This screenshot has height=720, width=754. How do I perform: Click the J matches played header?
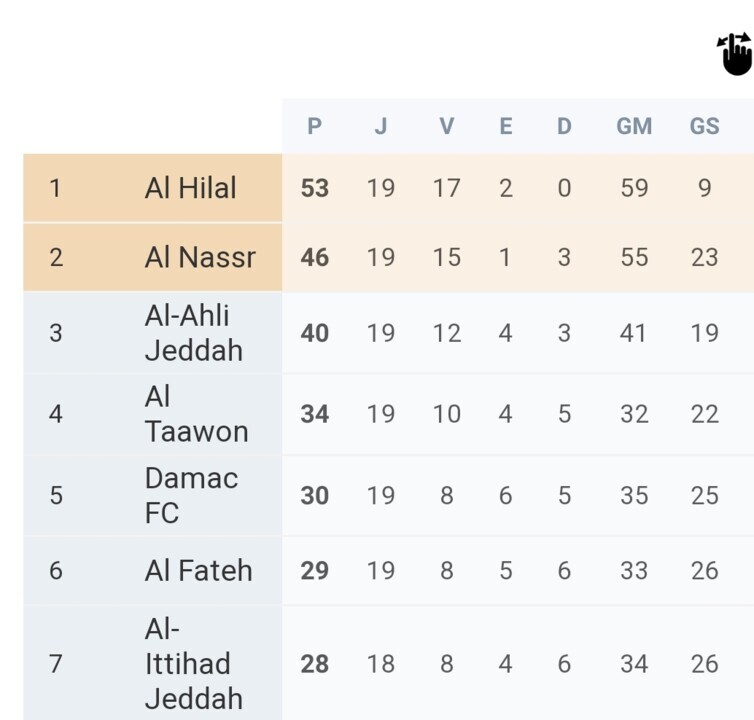pos(381,126)
